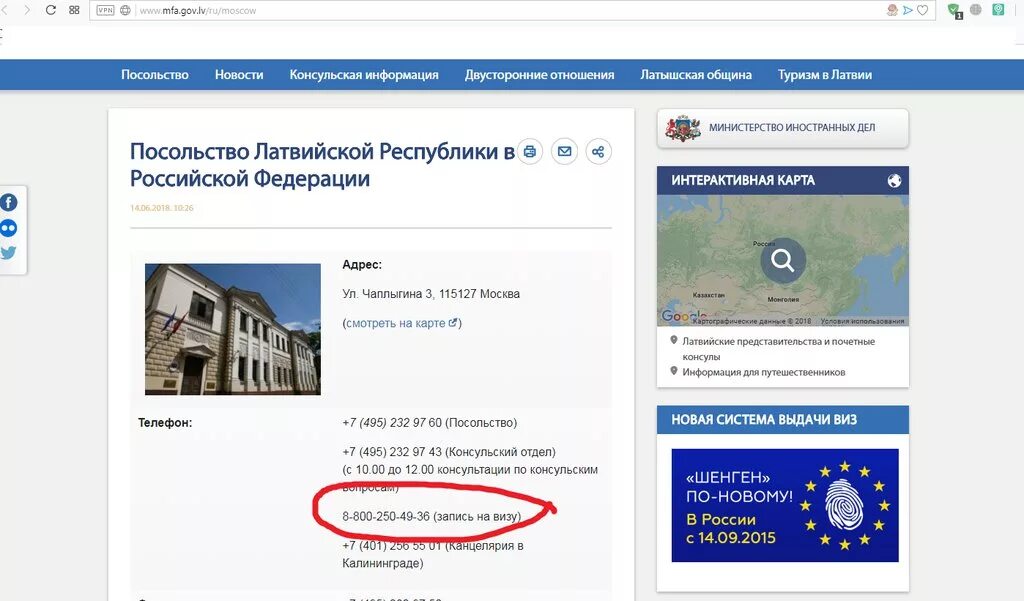
Task: Click the globe icon on the map header
Action: pyautogui.click(x=894, y=180)
